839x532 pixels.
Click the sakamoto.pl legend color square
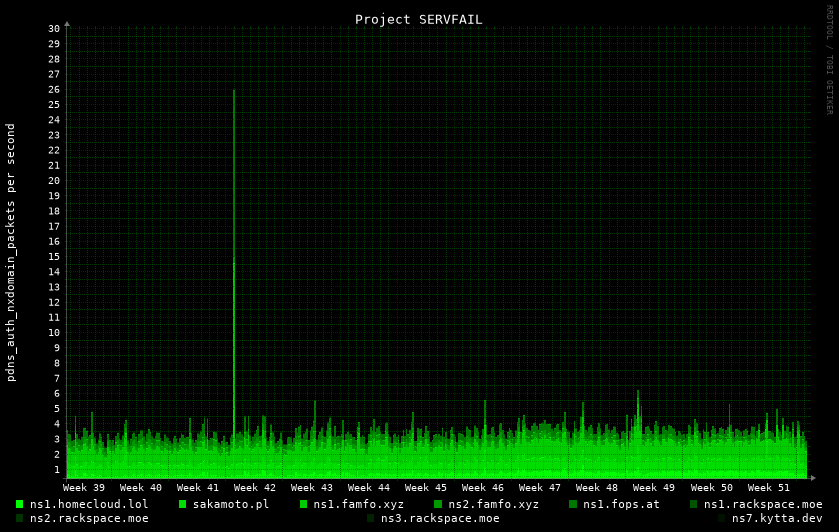tap(183, 504)
